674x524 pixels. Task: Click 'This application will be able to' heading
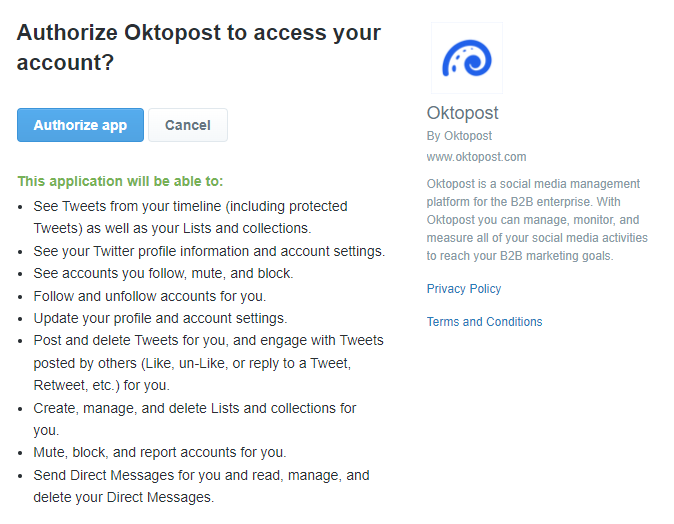[x=120, y=181]
